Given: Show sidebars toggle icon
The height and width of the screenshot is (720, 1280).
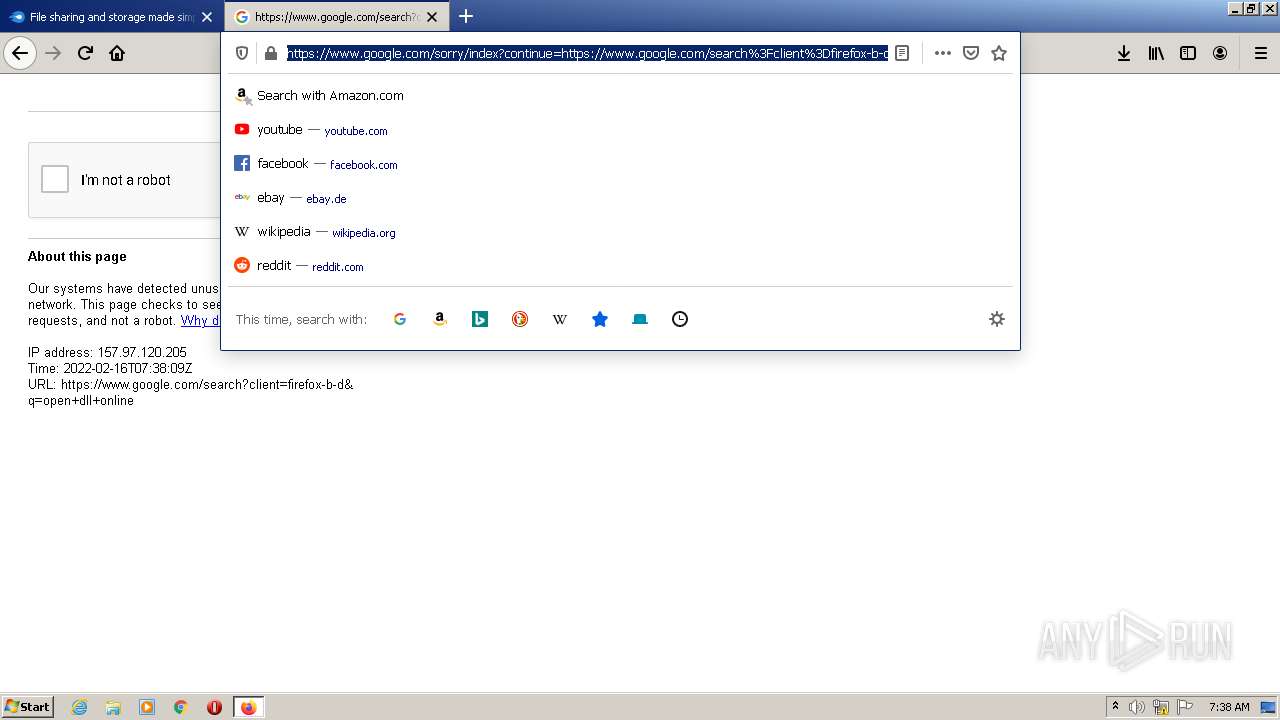Looking at the screenshot, I should point(1188,53).
